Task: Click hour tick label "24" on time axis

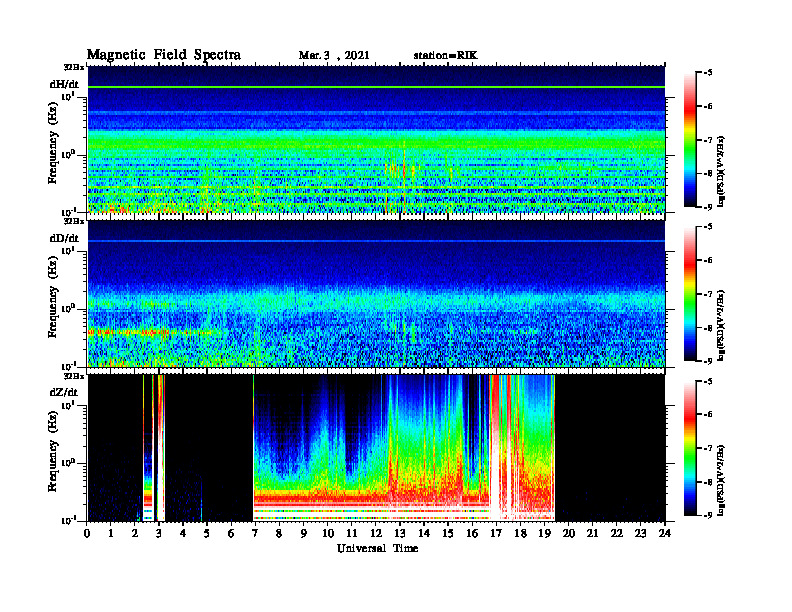Action: (665, 534)
